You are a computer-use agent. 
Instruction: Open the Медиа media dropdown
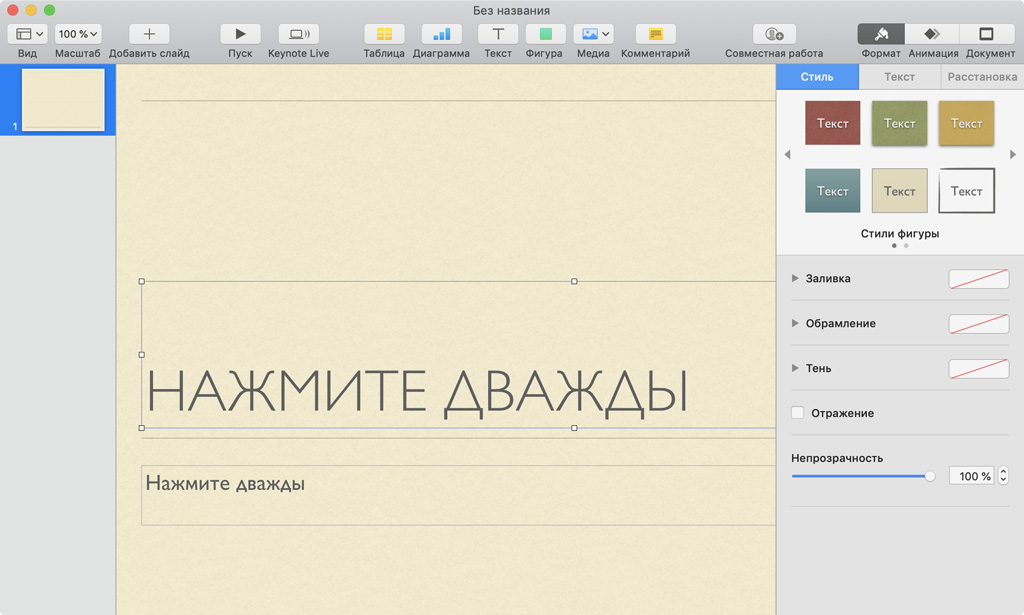593,34
